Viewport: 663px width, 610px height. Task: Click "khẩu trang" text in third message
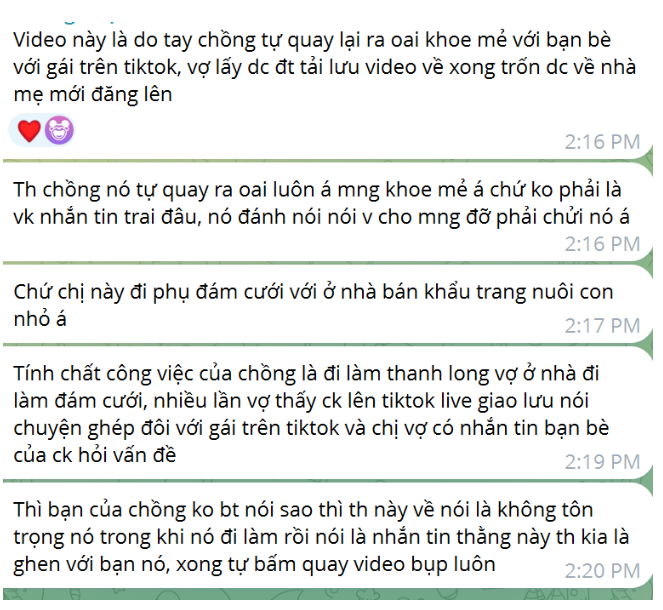(x=475, y=293)
